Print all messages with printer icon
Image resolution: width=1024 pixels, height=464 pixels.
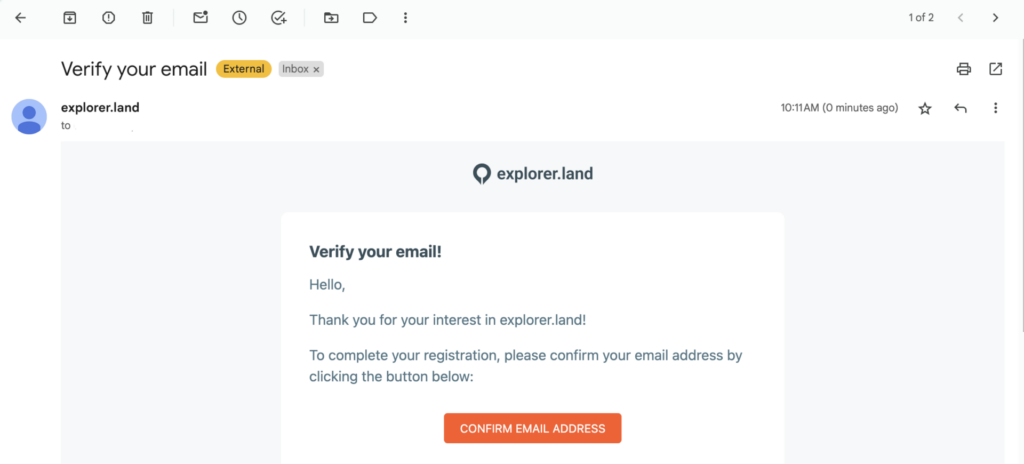tap(964, 69)
